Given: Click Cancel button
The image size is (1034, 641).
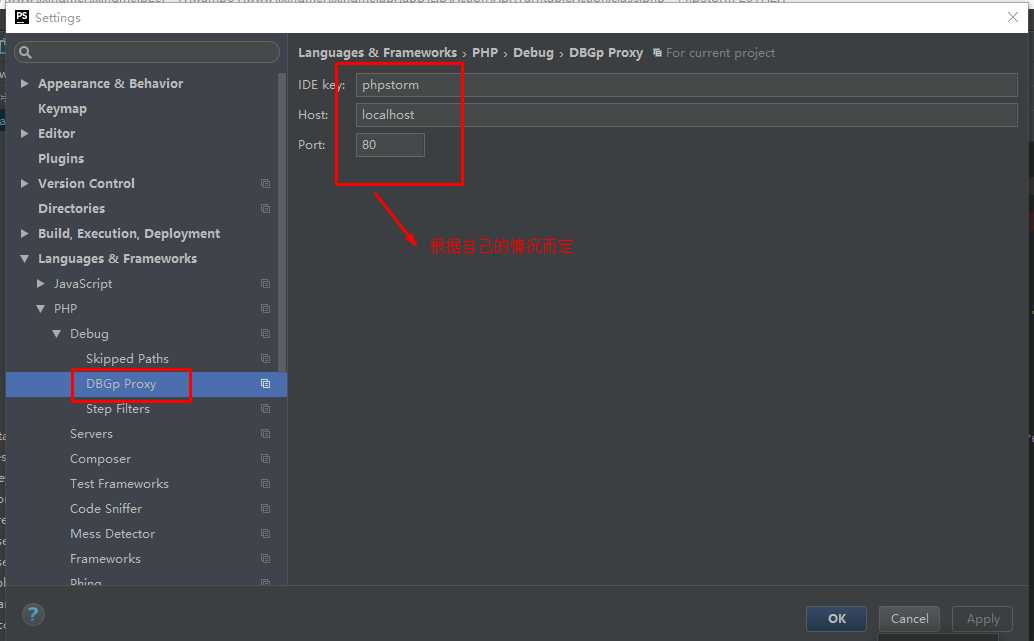Looking at the screenshot, I should [x=909, y=619].
